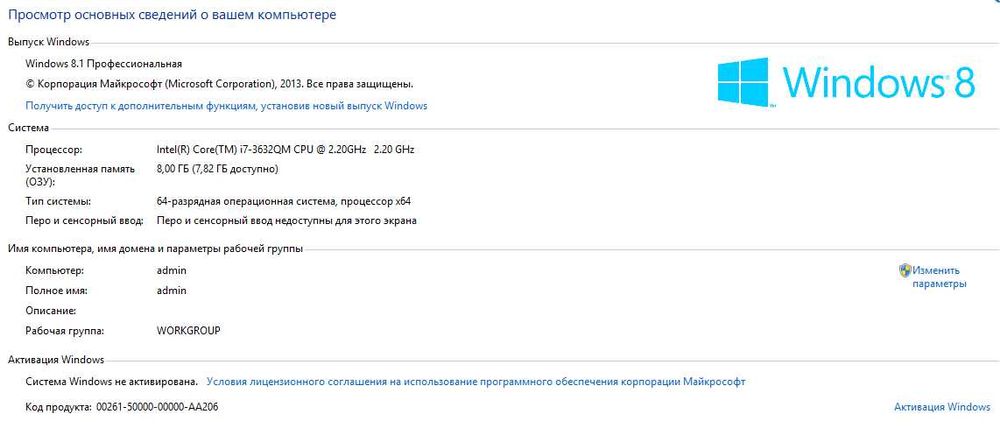Click the Система section header
This screenshot has height=434, width=1000.
[x=28, y=128]
